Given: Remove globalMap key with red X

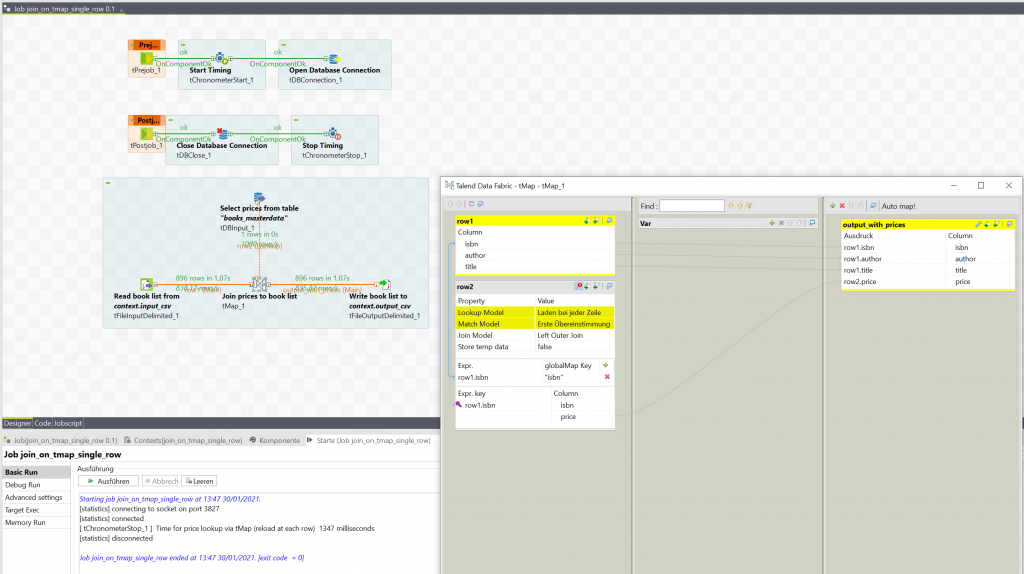Looking at the screenshot, I should click(x=606, y=377).
